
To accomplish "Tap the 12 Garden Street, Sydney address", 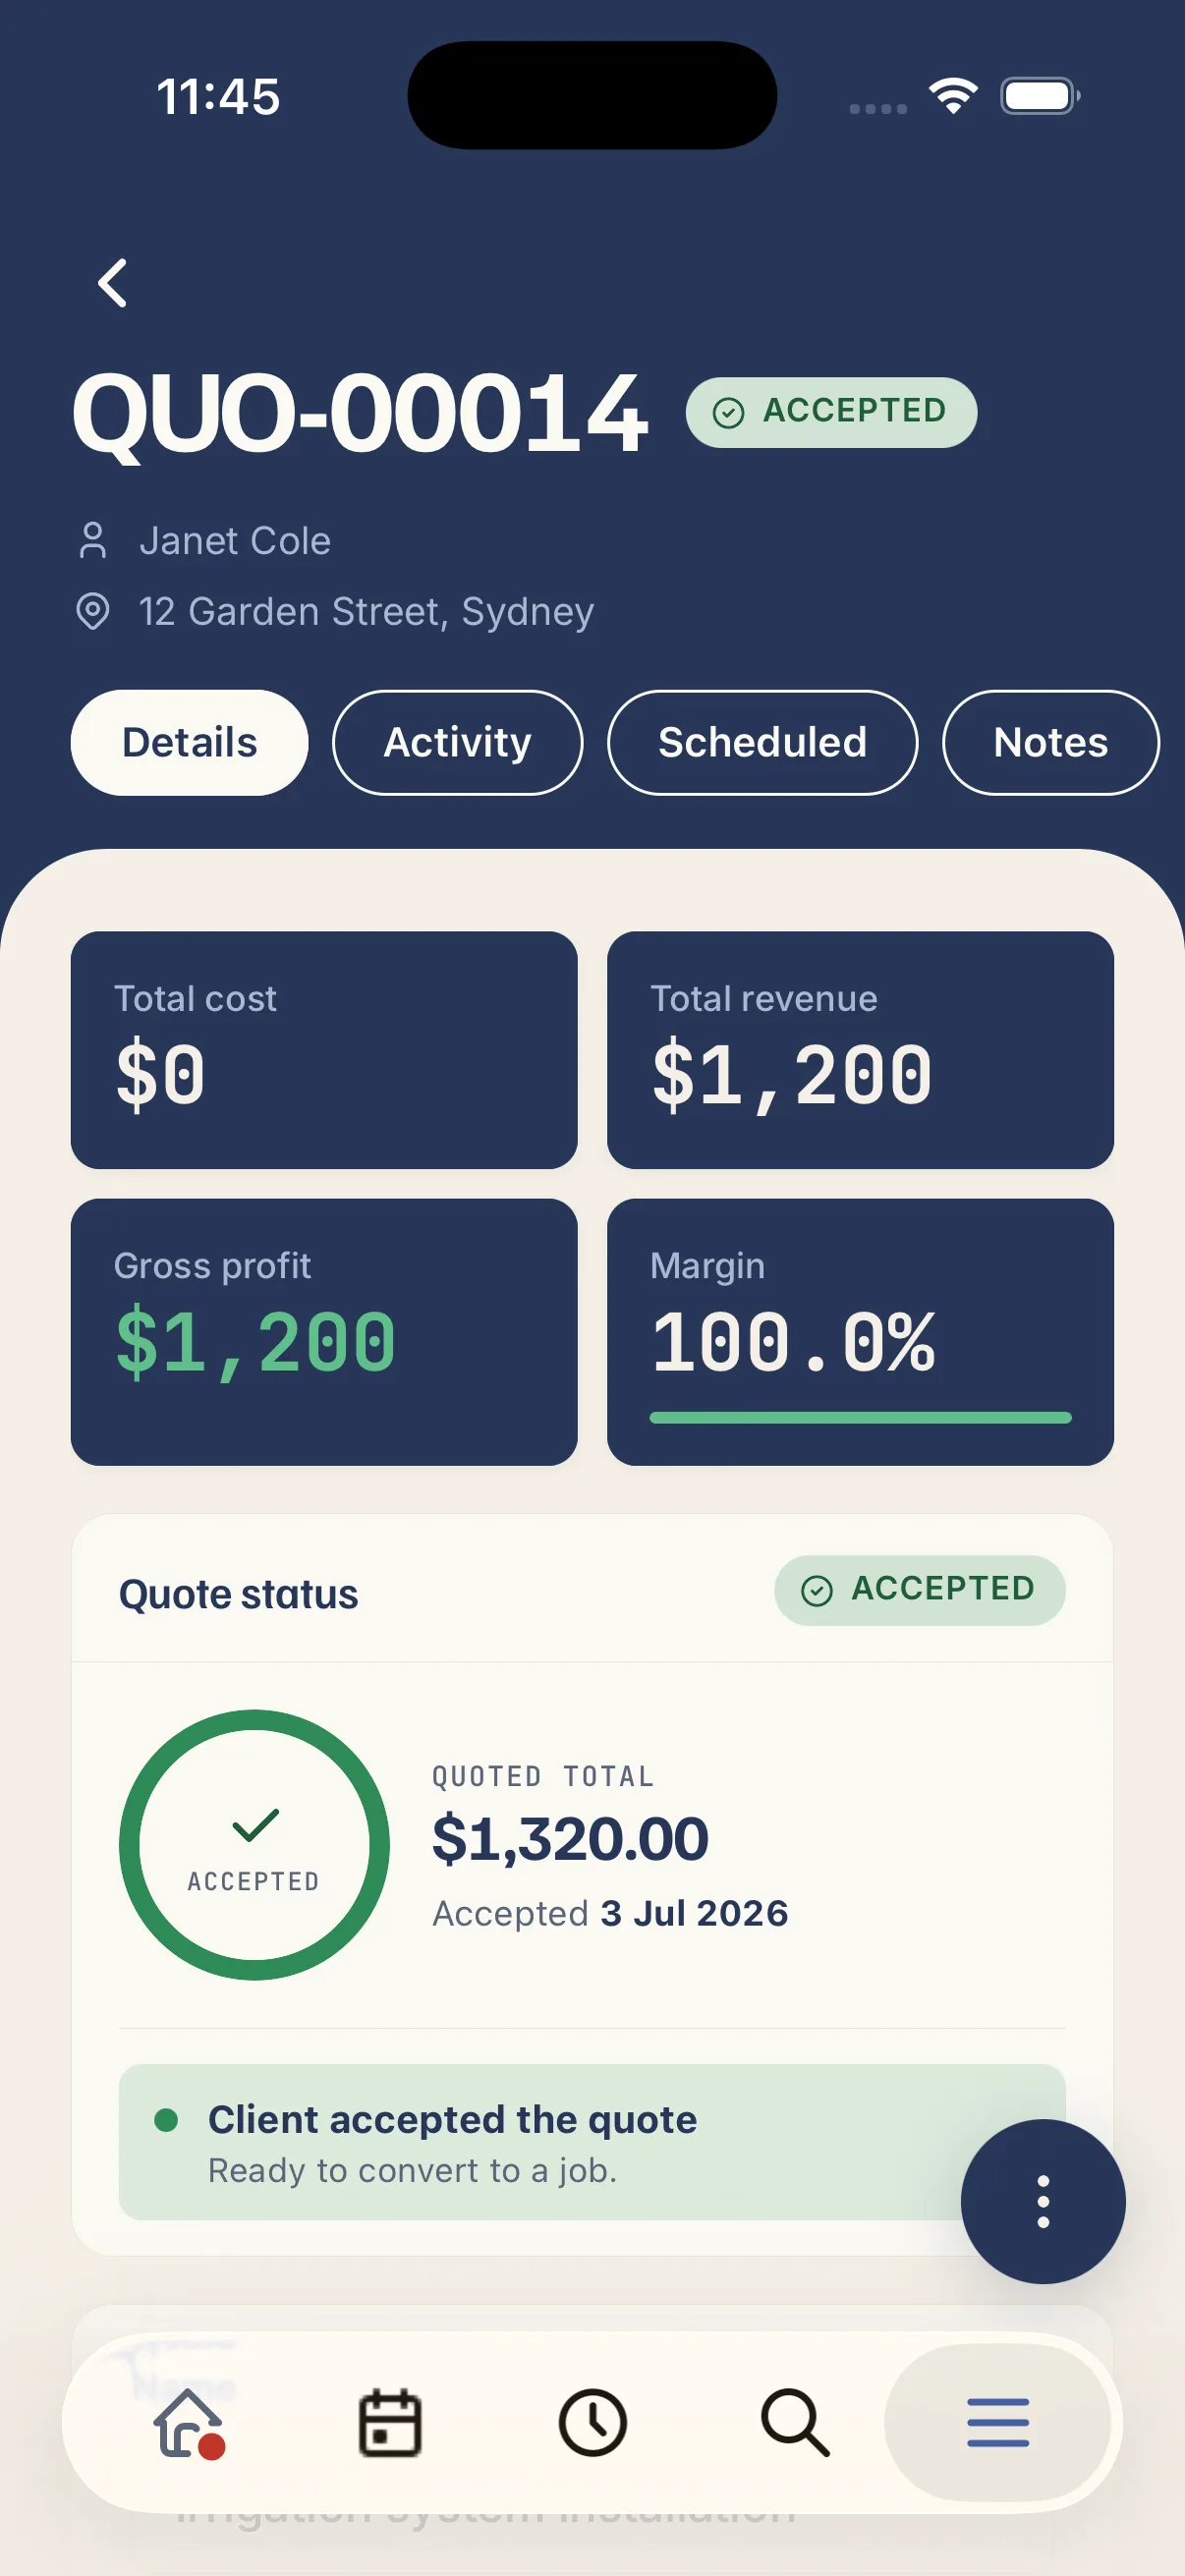I will pyautogui.click(x=366, y=611).
